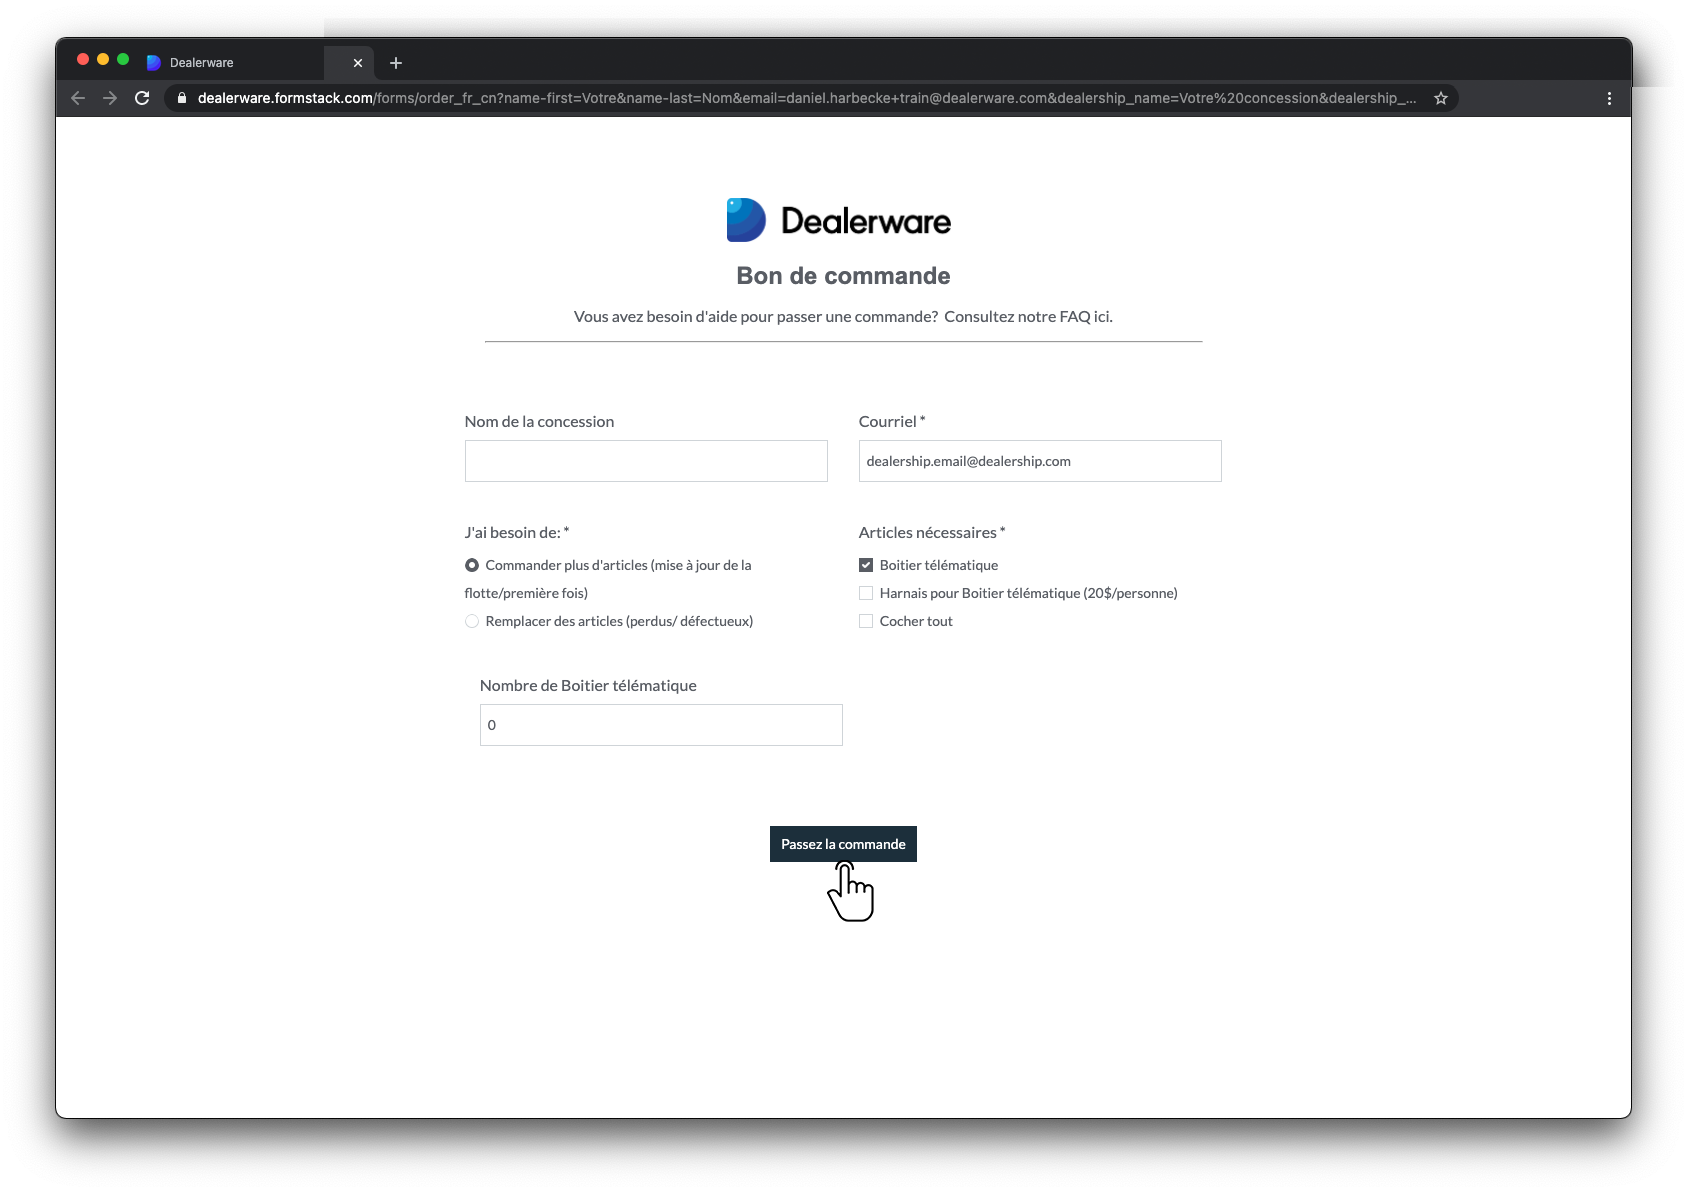Close the Dealerware tab
Image resolution: width=1687 pixels, height=1192 pixels.
pyautogui.click(x=358, y=63)
